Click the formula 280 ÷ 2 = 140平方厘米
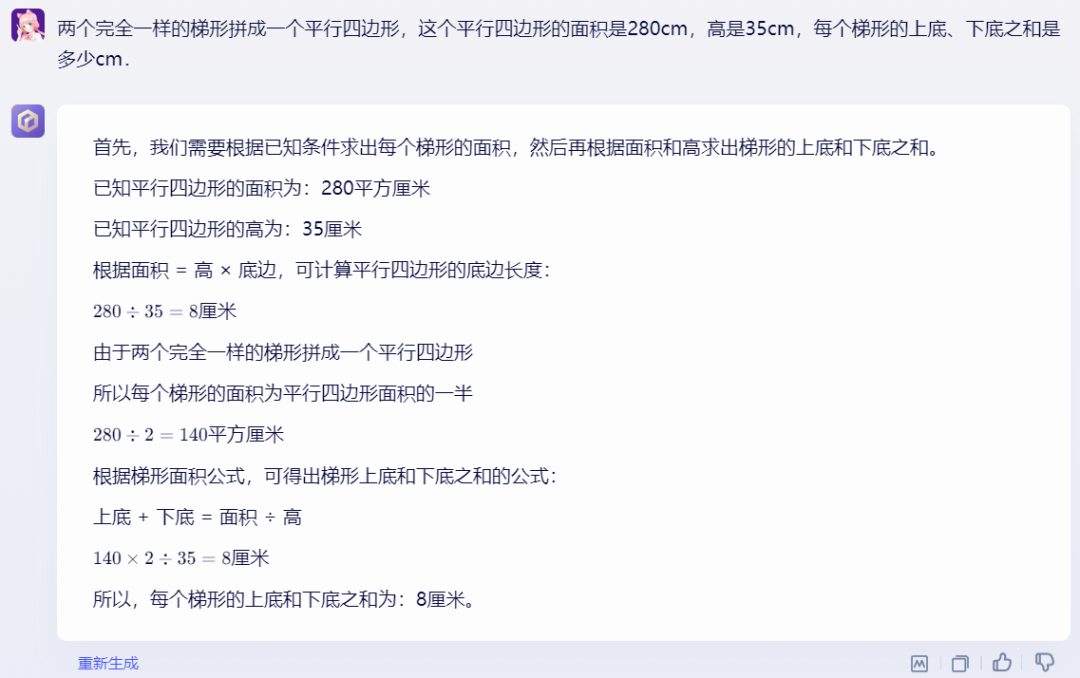 [x=189, y=435]
